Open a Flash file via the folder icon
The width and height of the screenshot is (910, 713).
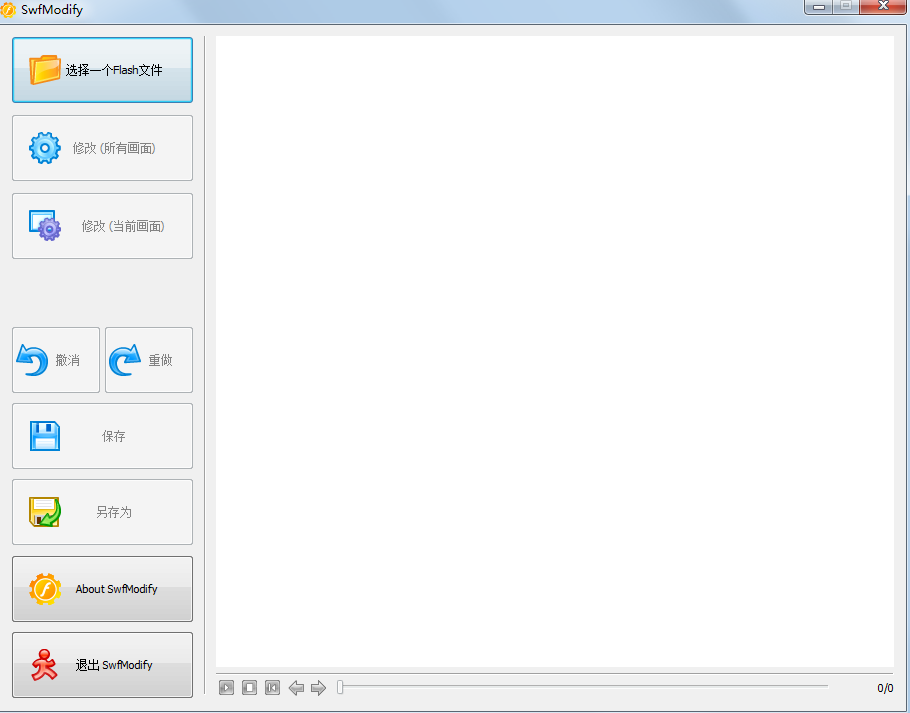(x=45, y=70)
